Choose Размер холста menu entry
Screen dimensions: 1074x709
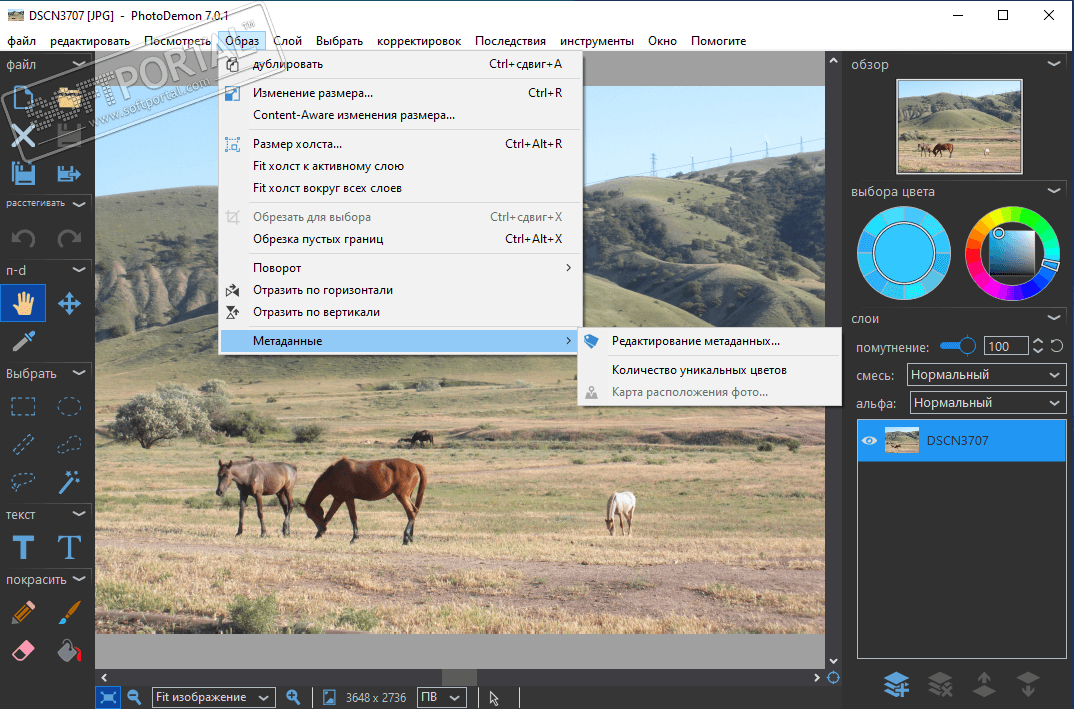pyautogui.click(x=400, y=144)
